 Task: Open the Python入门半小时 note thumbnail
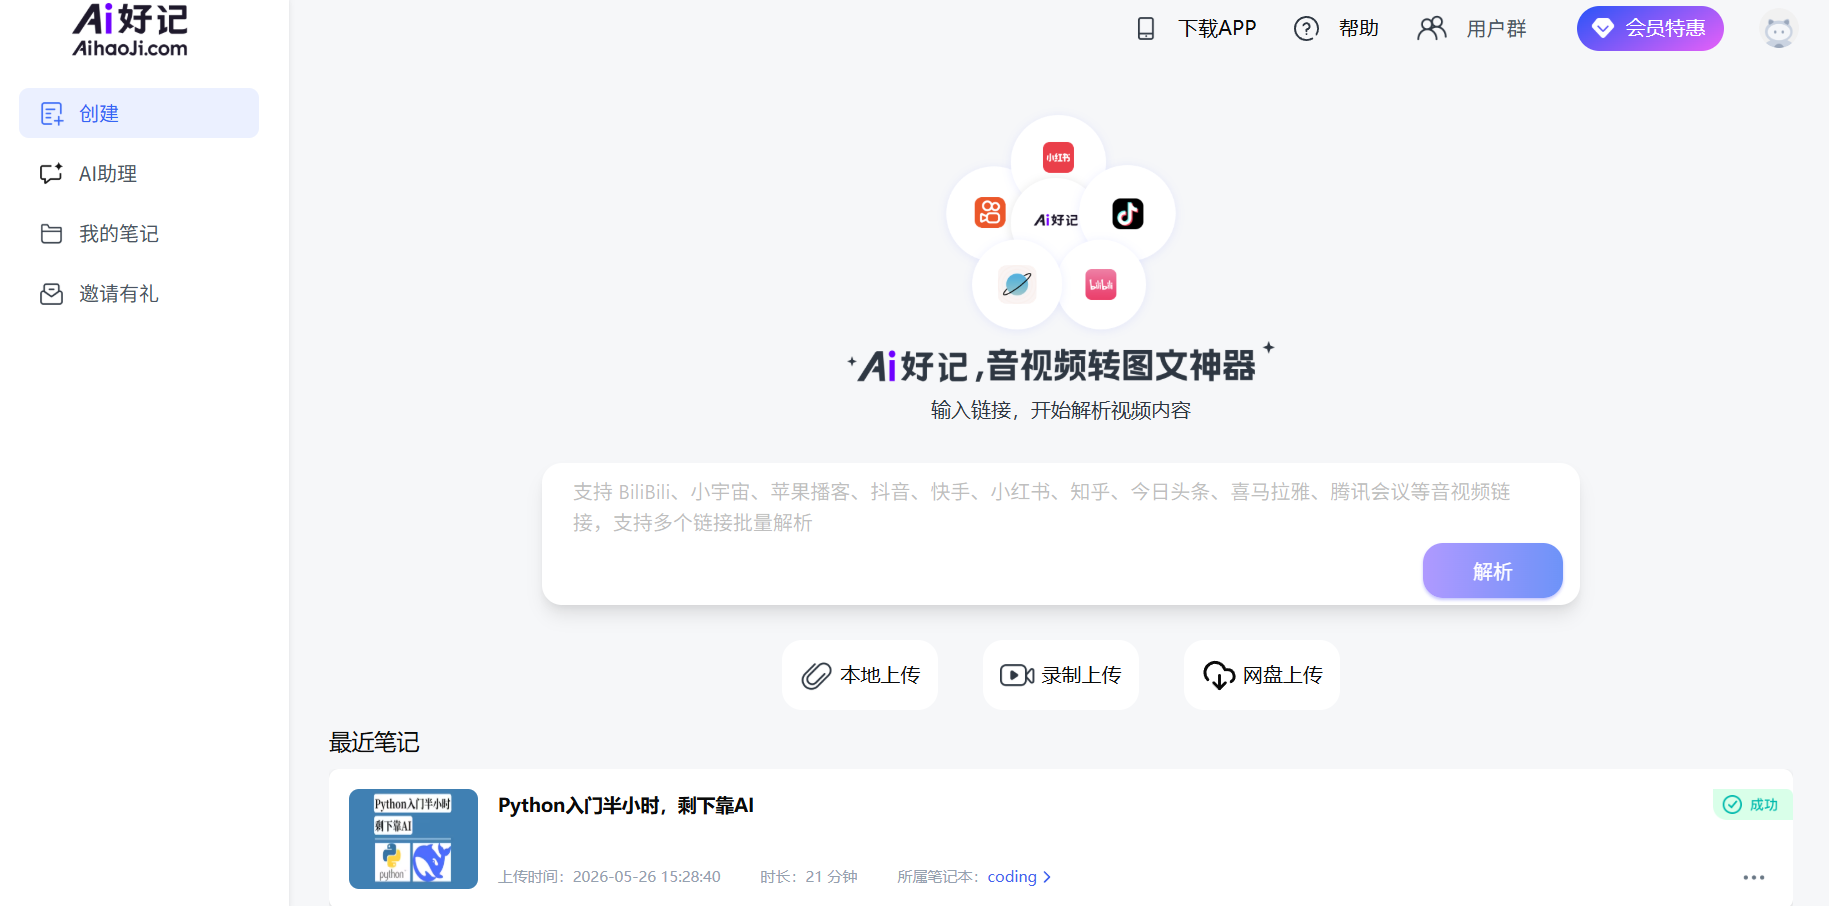[x=413, y=838]
